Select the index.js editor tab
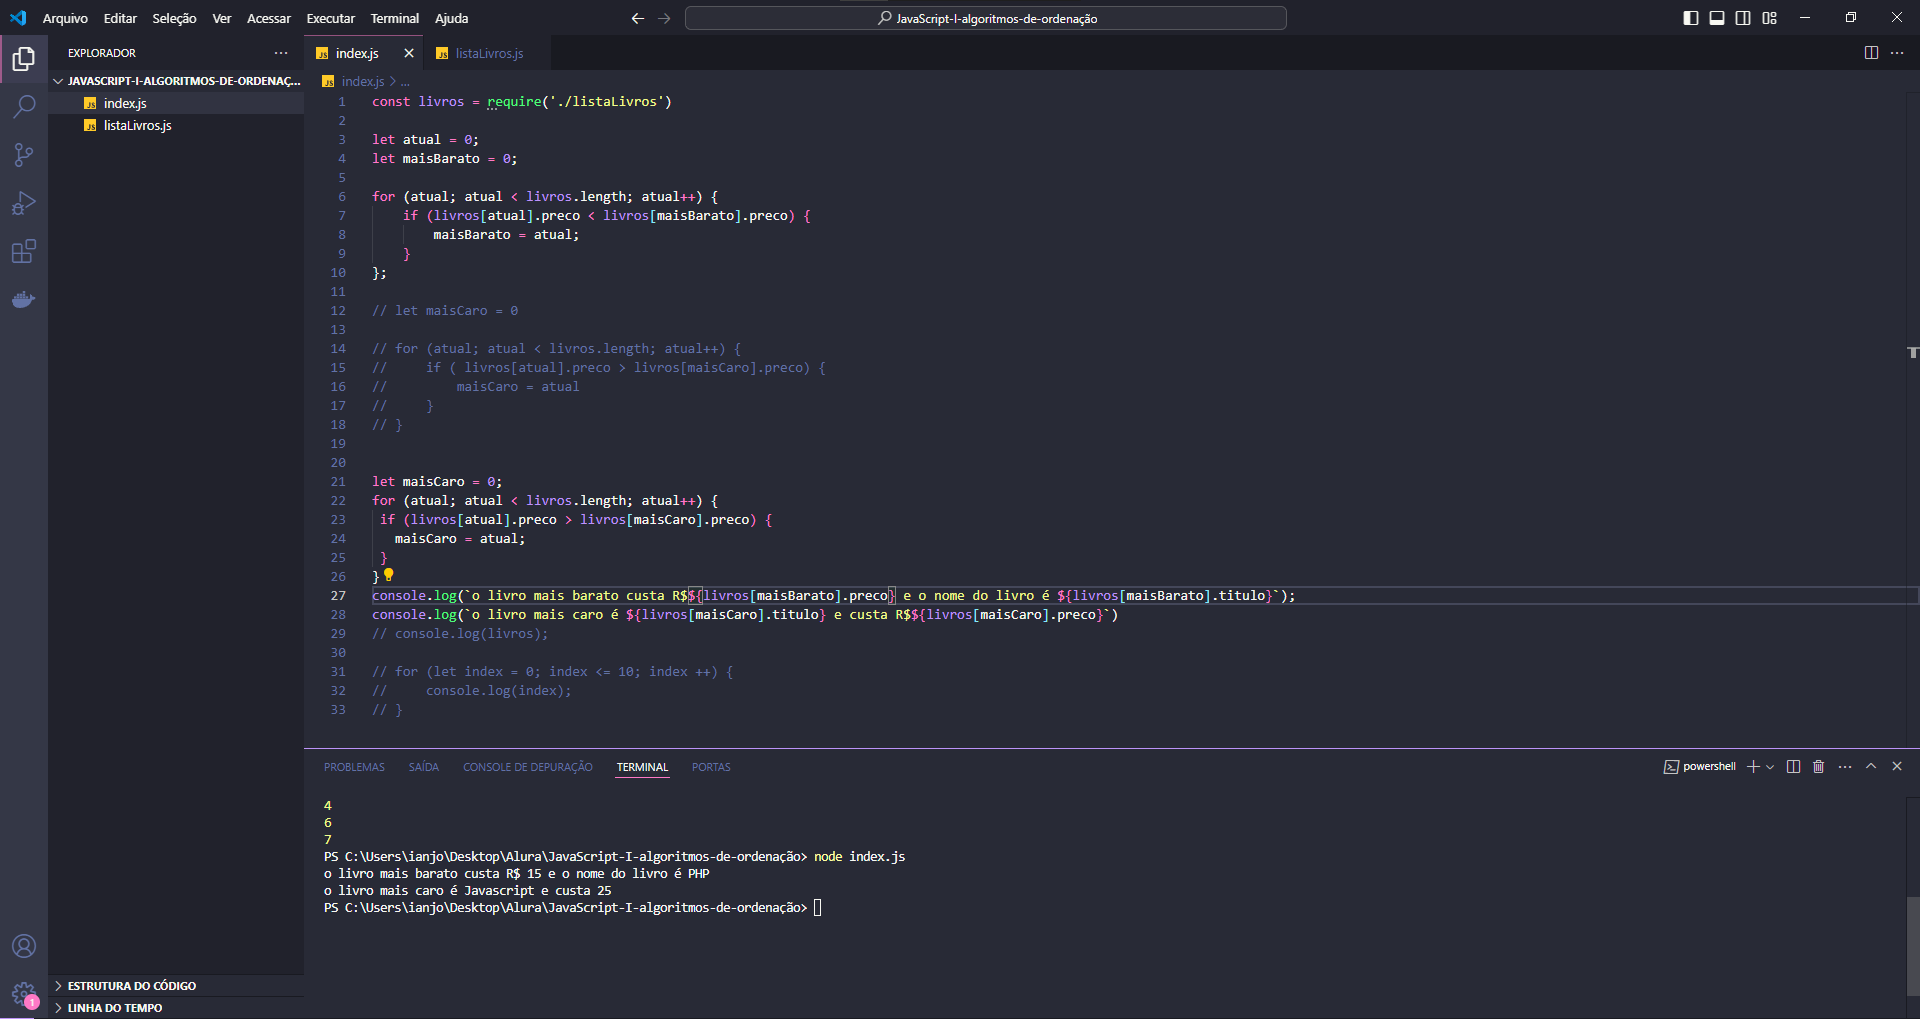The width and height of the screenshot is (1920, 1019). (x=356, y=53)
